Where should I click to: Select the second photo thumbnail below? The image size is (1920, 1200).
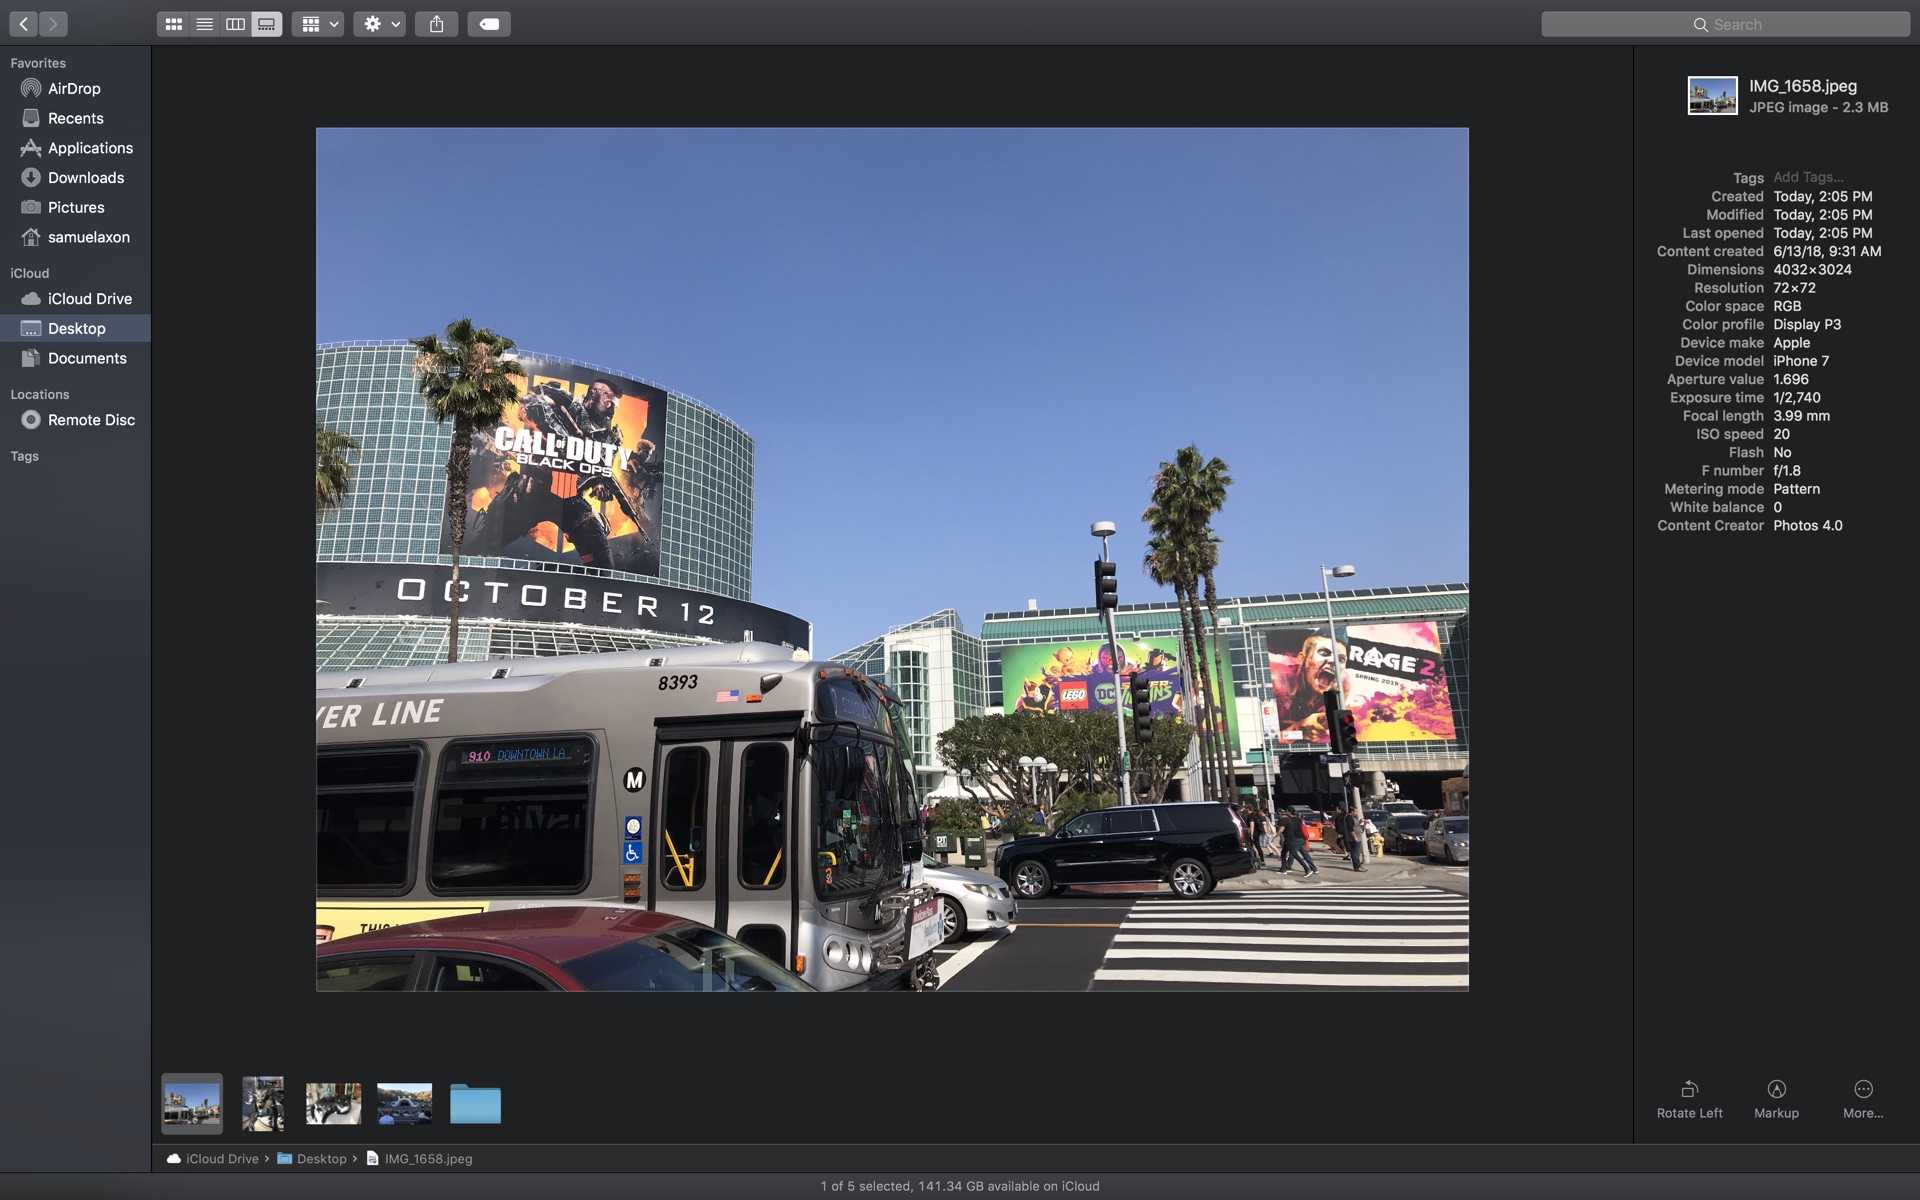click(x=262, y=1103)
